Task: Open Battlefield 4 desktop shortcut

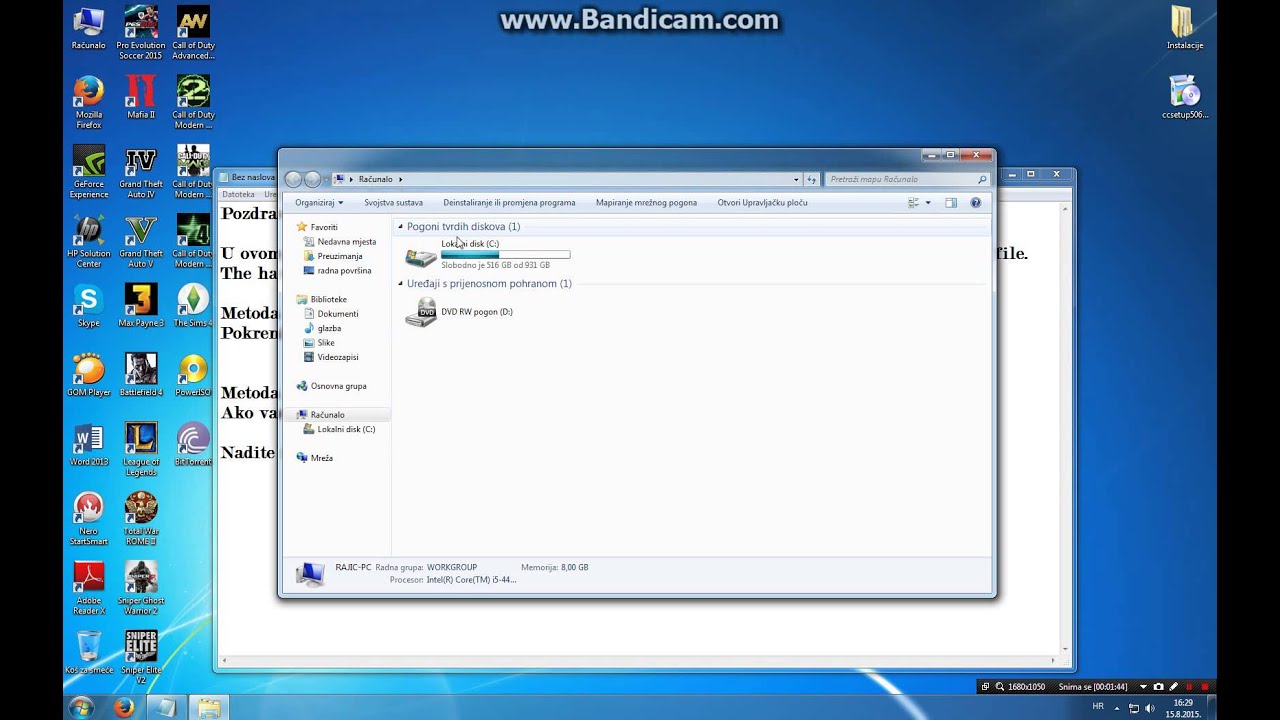Action: point(141,375)
